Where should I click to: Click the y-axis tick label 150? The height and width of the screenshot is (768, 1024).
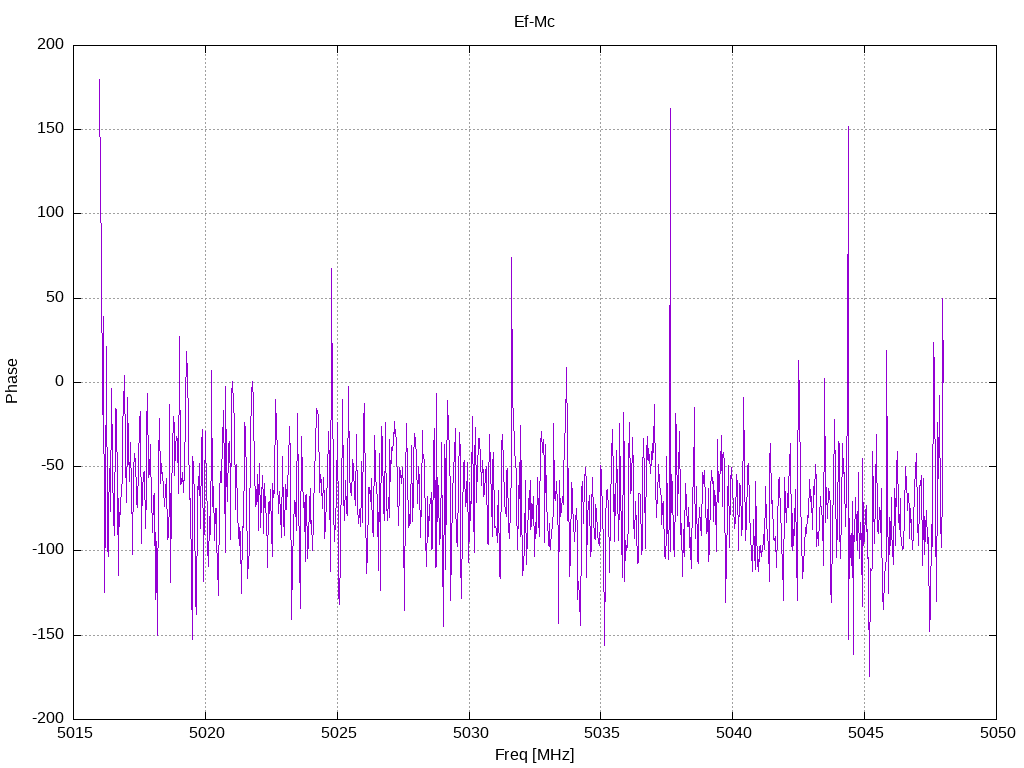click(51, 129)
